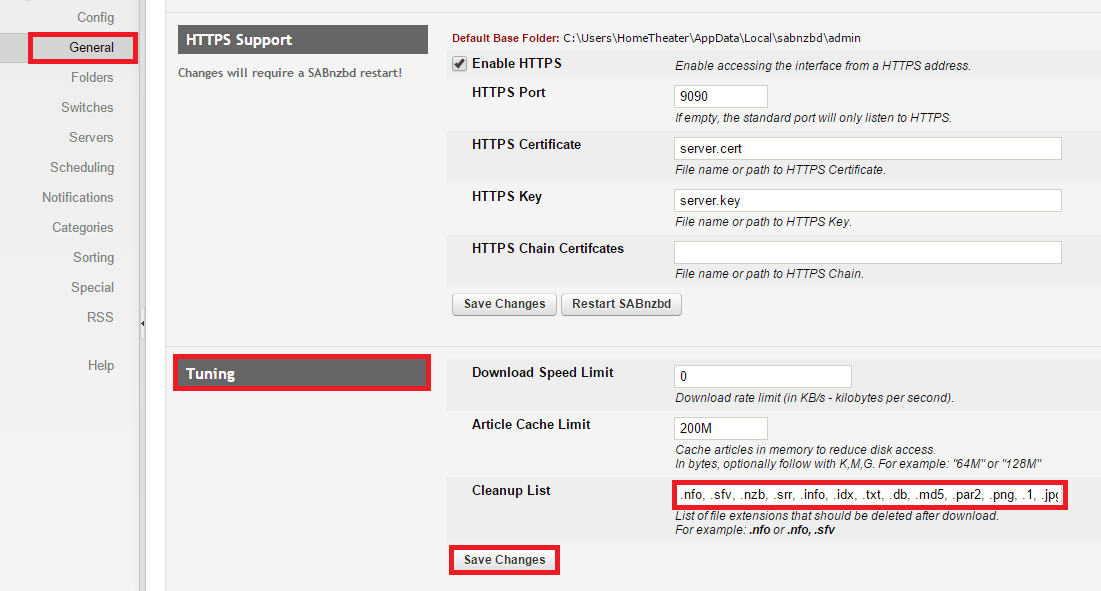Screen dimensions: 1101x591
Task: Focus the Article Cache Limit field
Action: [x=720, y=428]
